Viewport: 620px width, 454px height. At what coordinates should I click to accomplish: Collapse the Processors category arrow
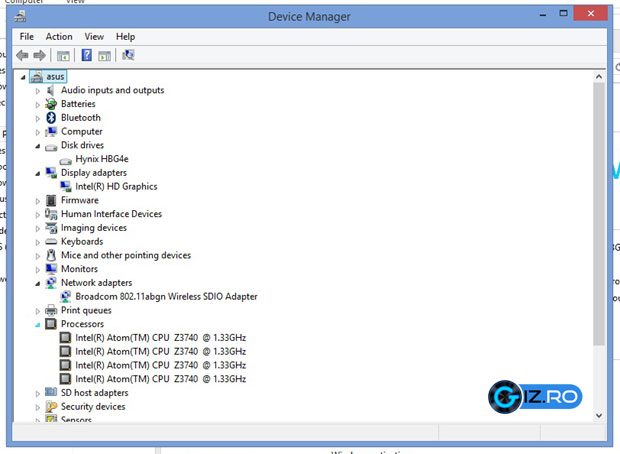pyautogui.click(x=38, y=325)
